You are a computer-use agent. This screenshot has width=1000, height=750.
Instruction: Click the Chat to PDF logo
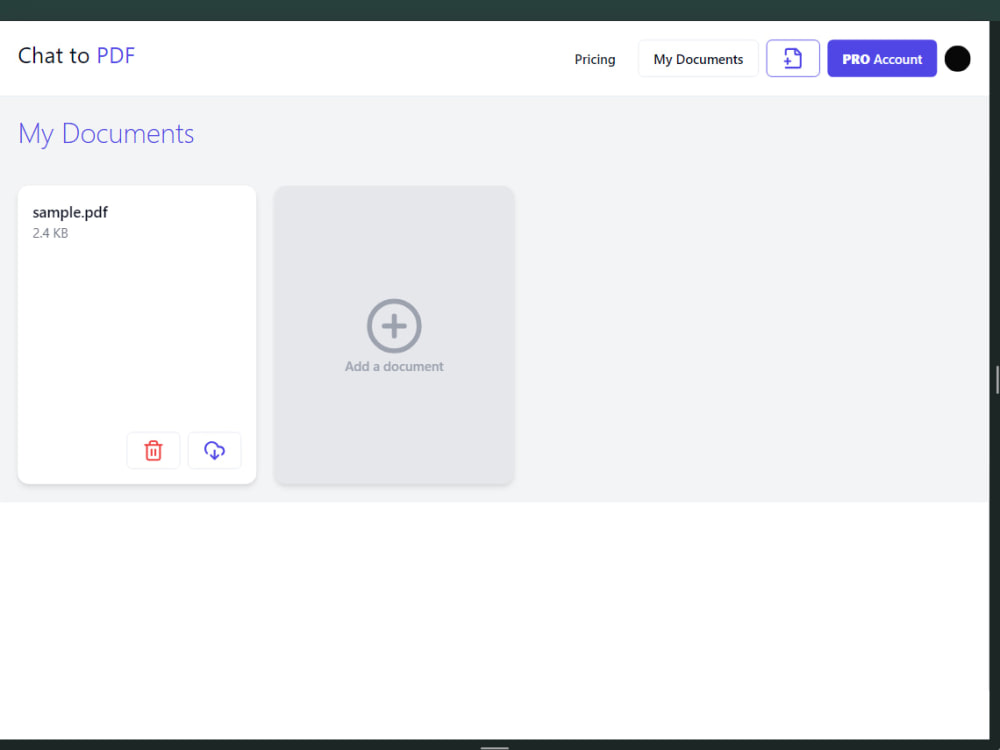(x=77, y=55)
